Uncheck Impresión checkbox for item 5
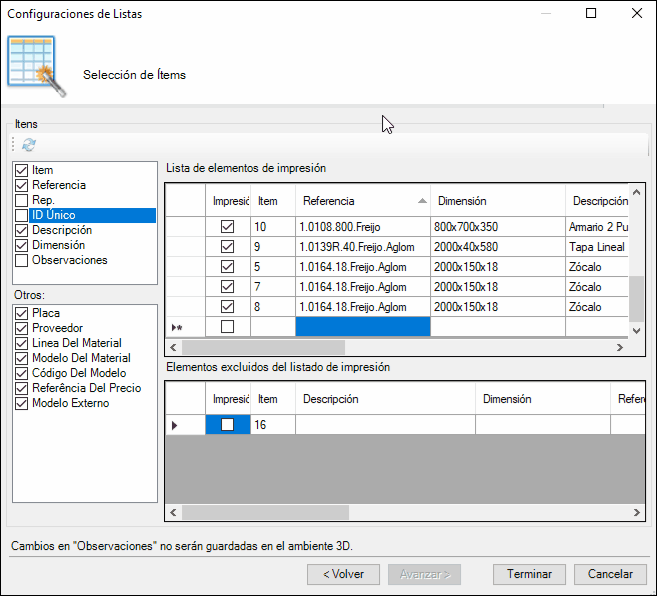 228,267
